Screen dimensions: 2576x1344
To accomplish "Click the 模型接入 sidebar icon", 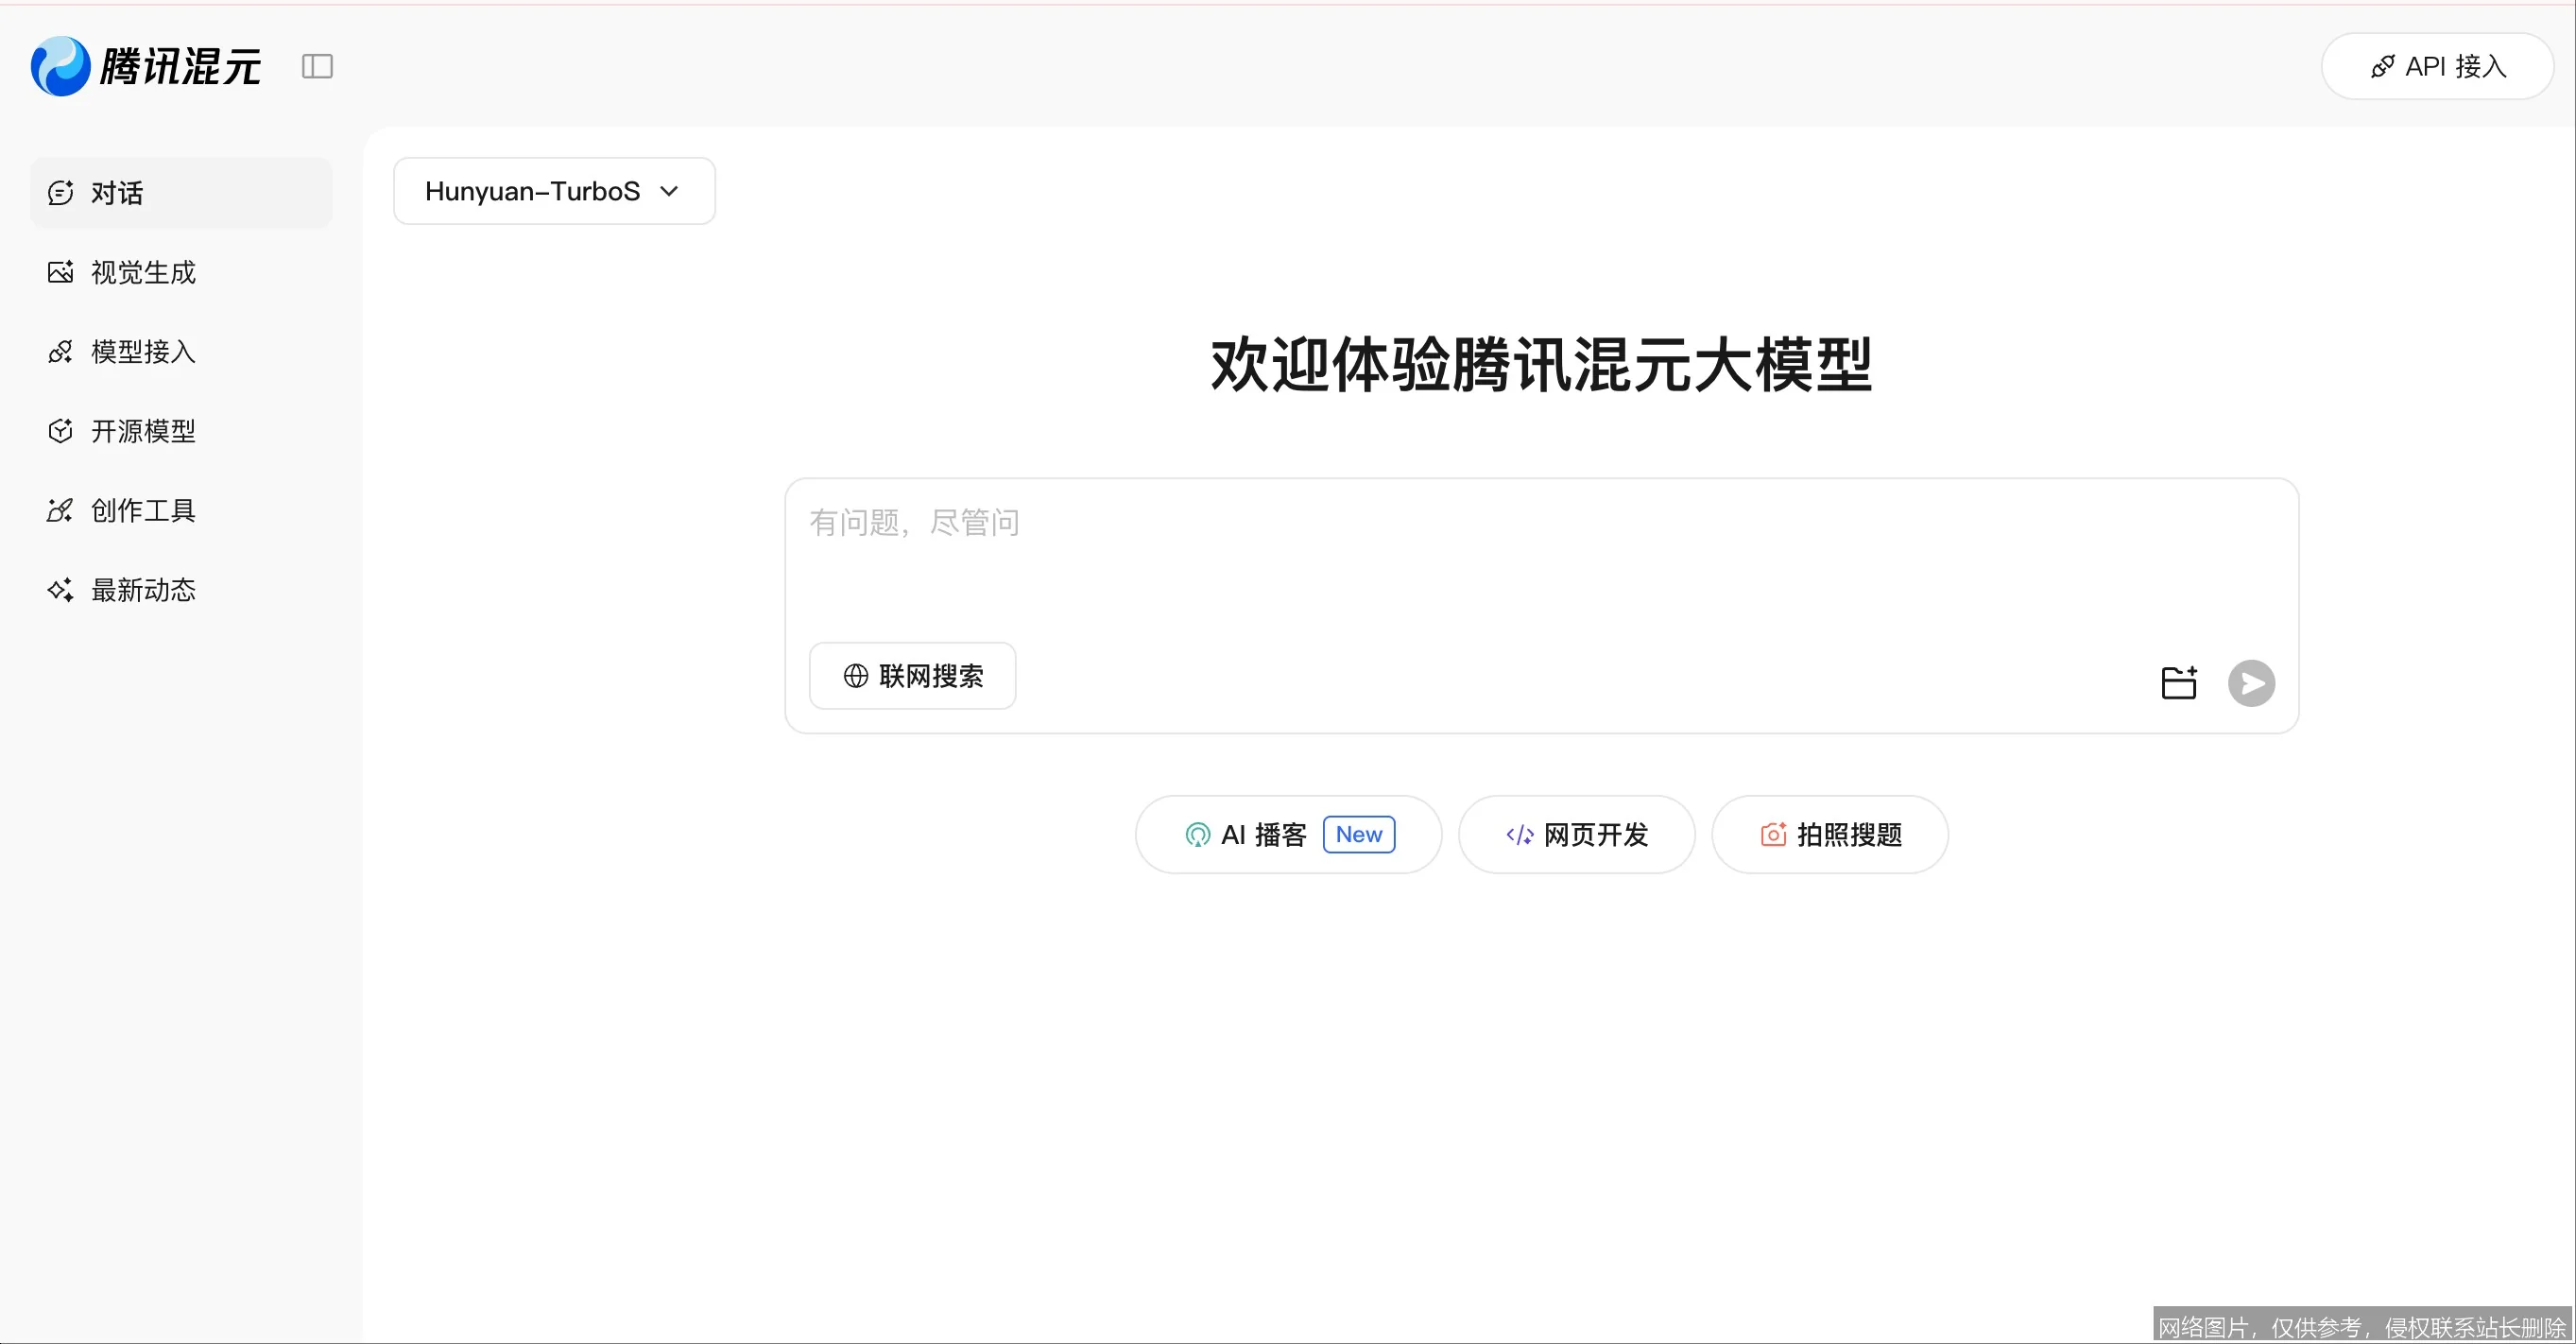I will 60,351.
